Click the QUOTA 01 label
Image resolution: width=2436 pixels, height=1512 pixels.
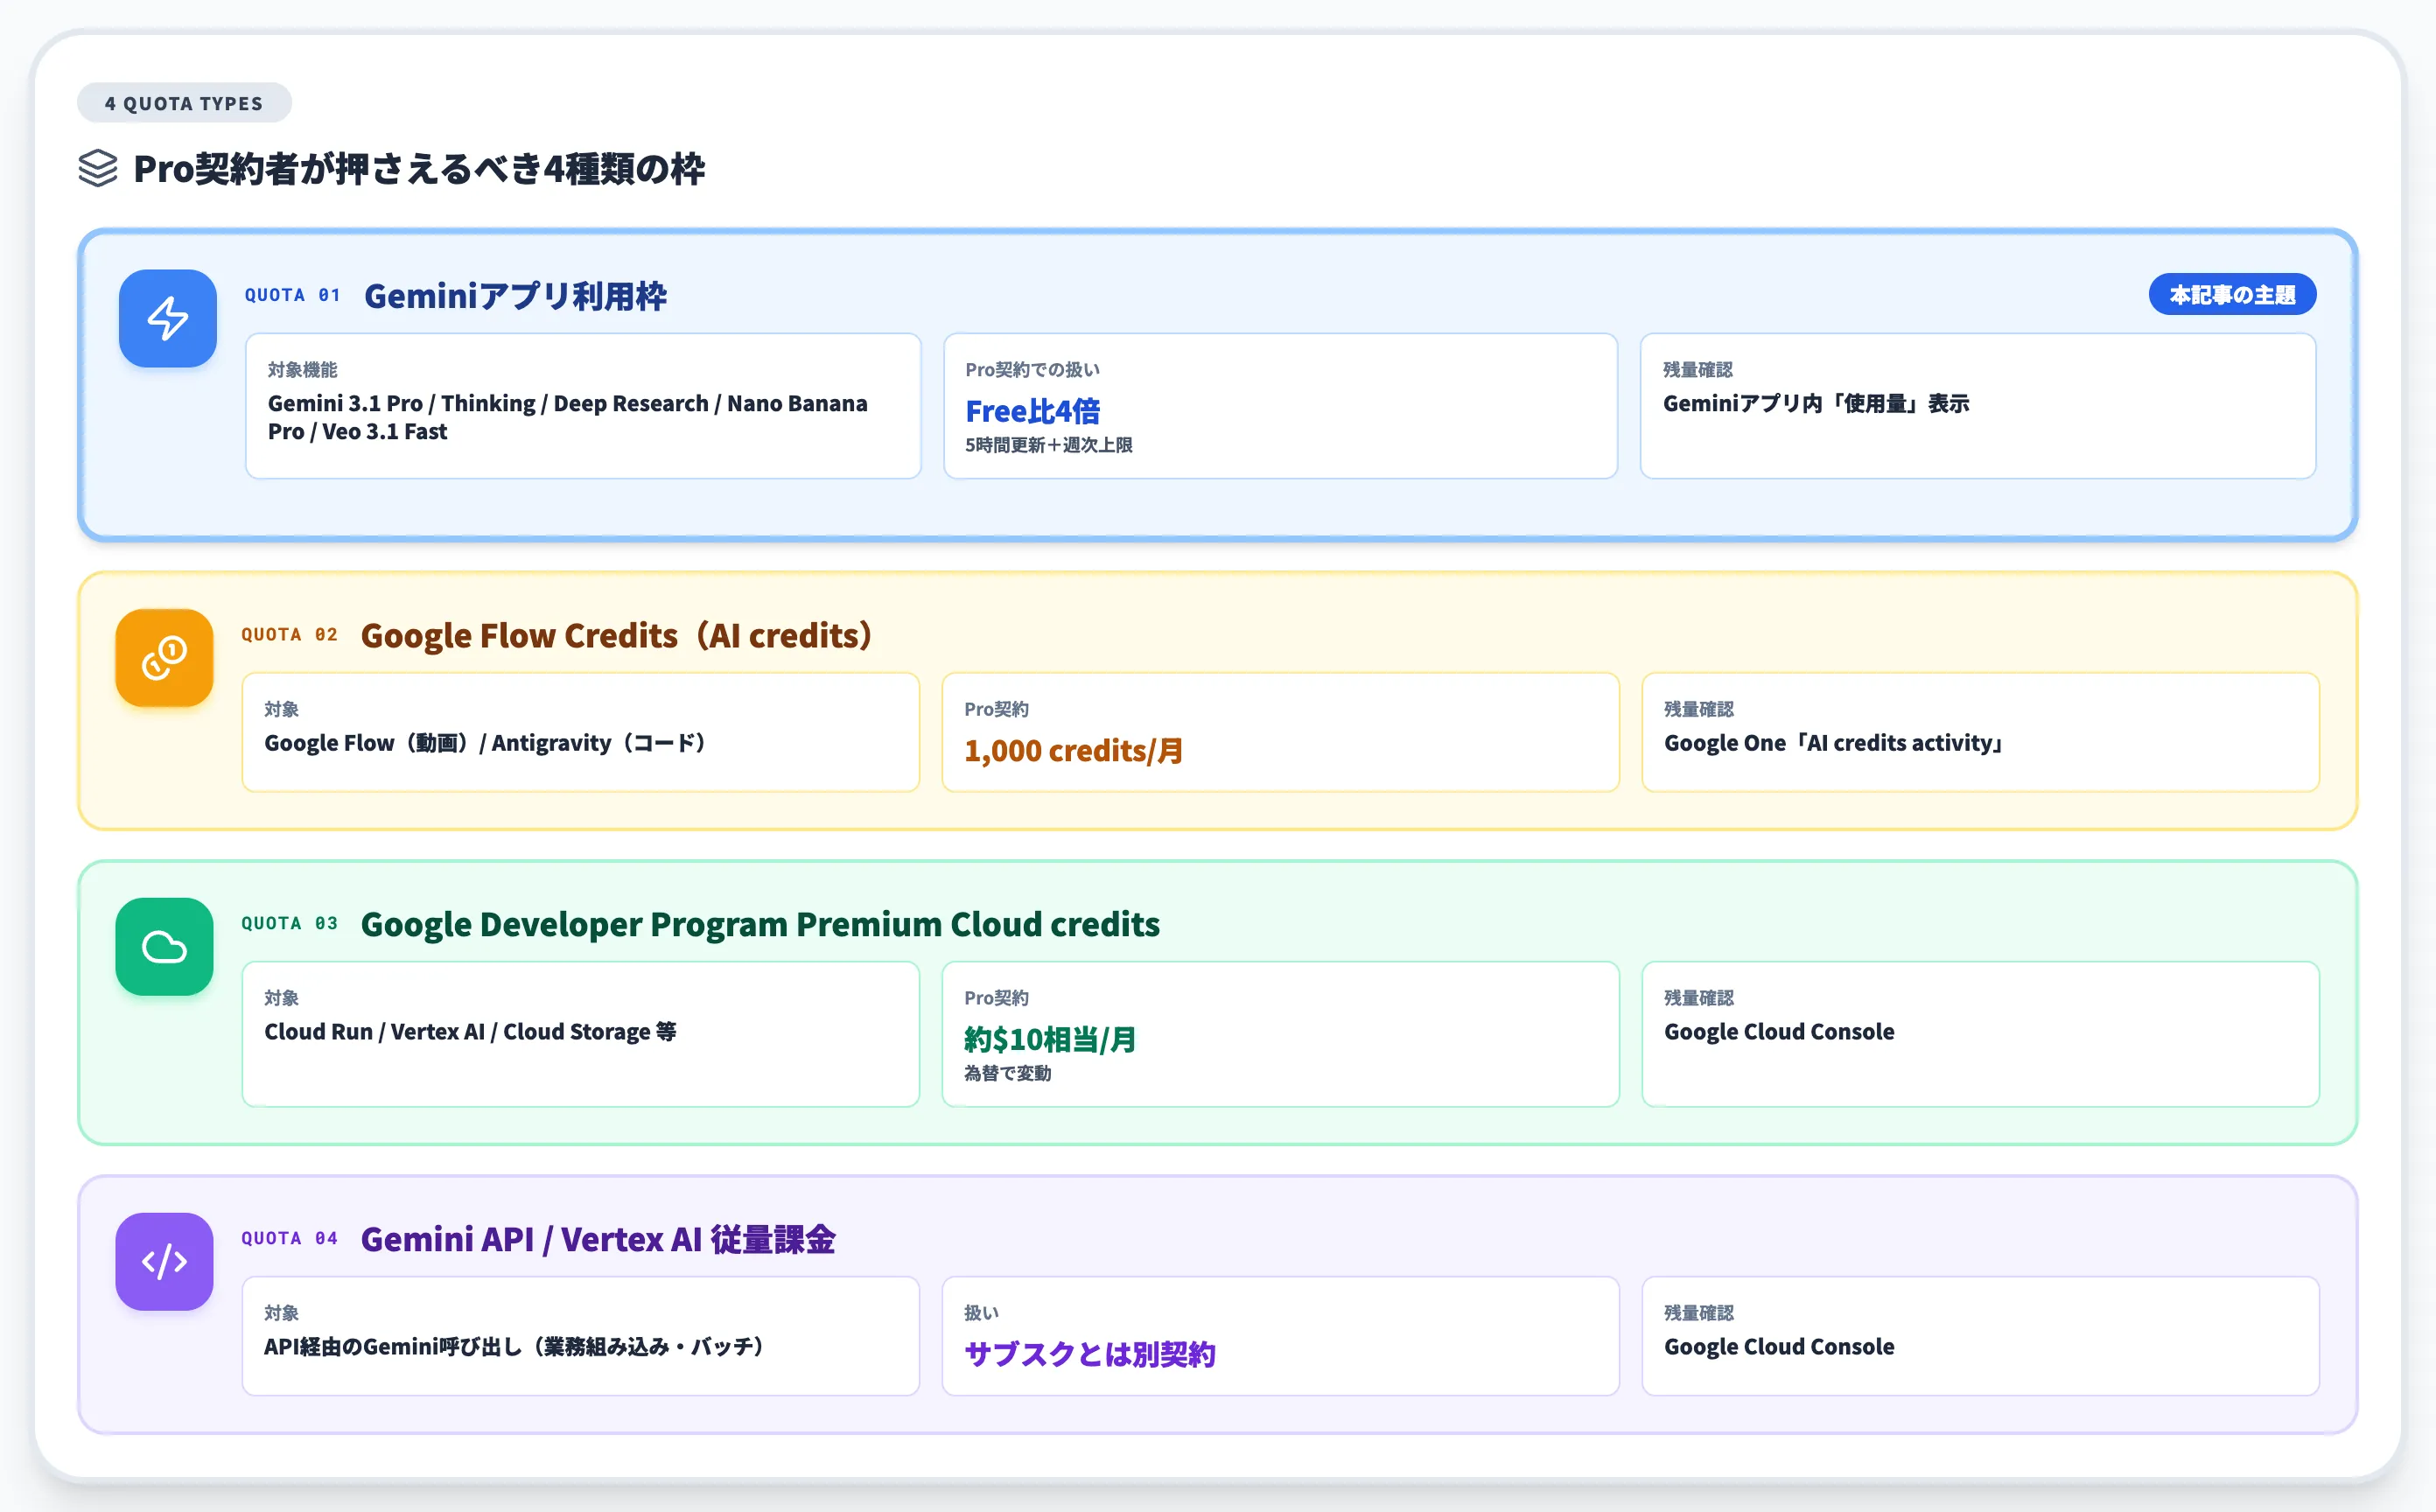[293, 295]
